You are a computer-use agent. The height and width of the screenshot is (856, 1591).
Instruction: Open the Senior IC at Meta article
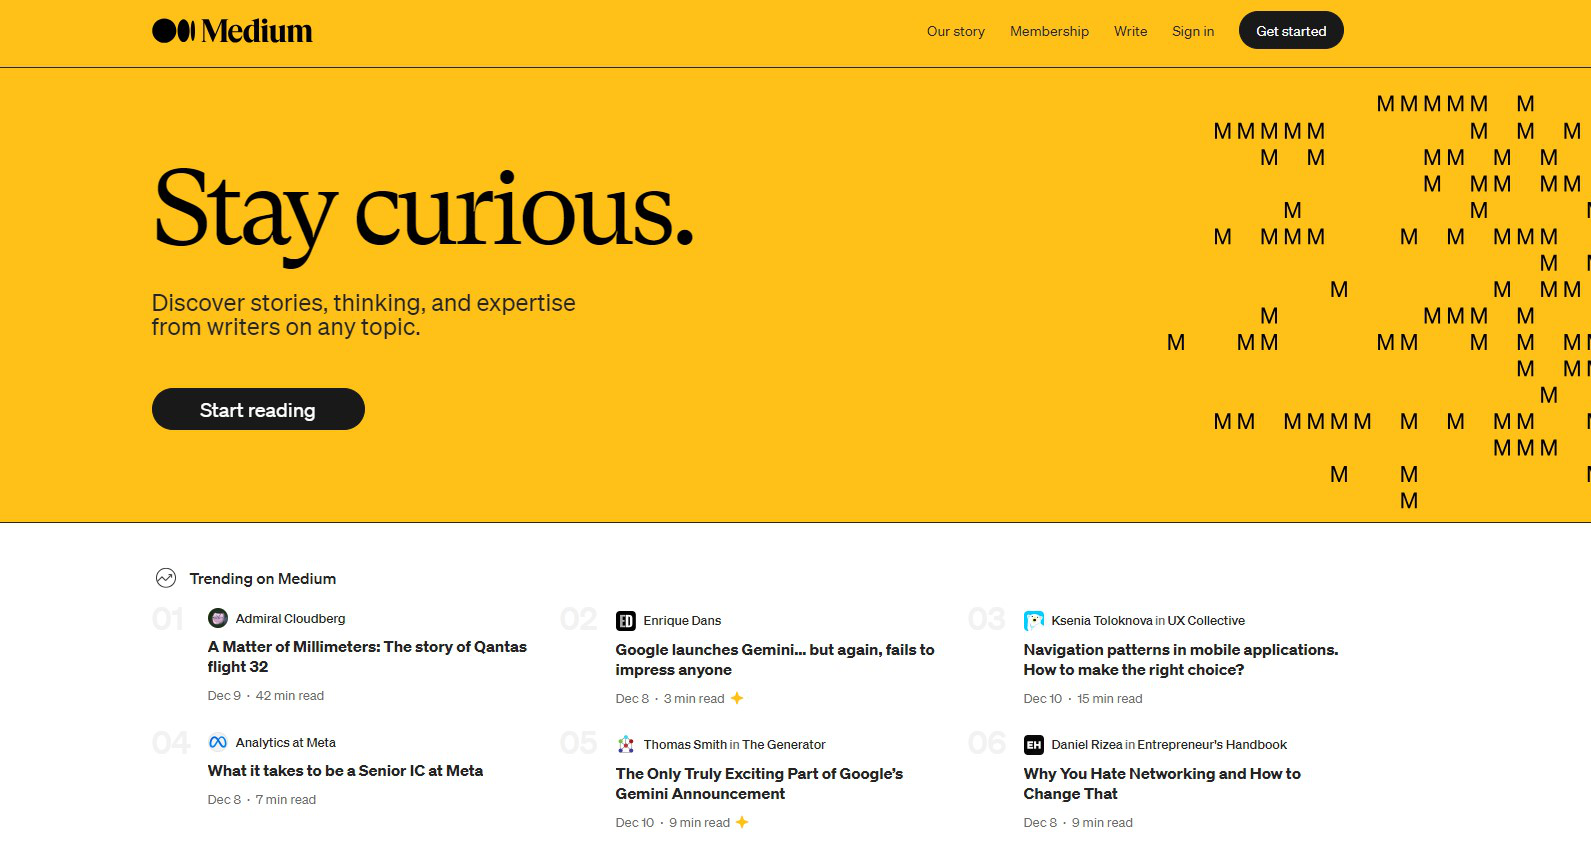tap(345, 771)
